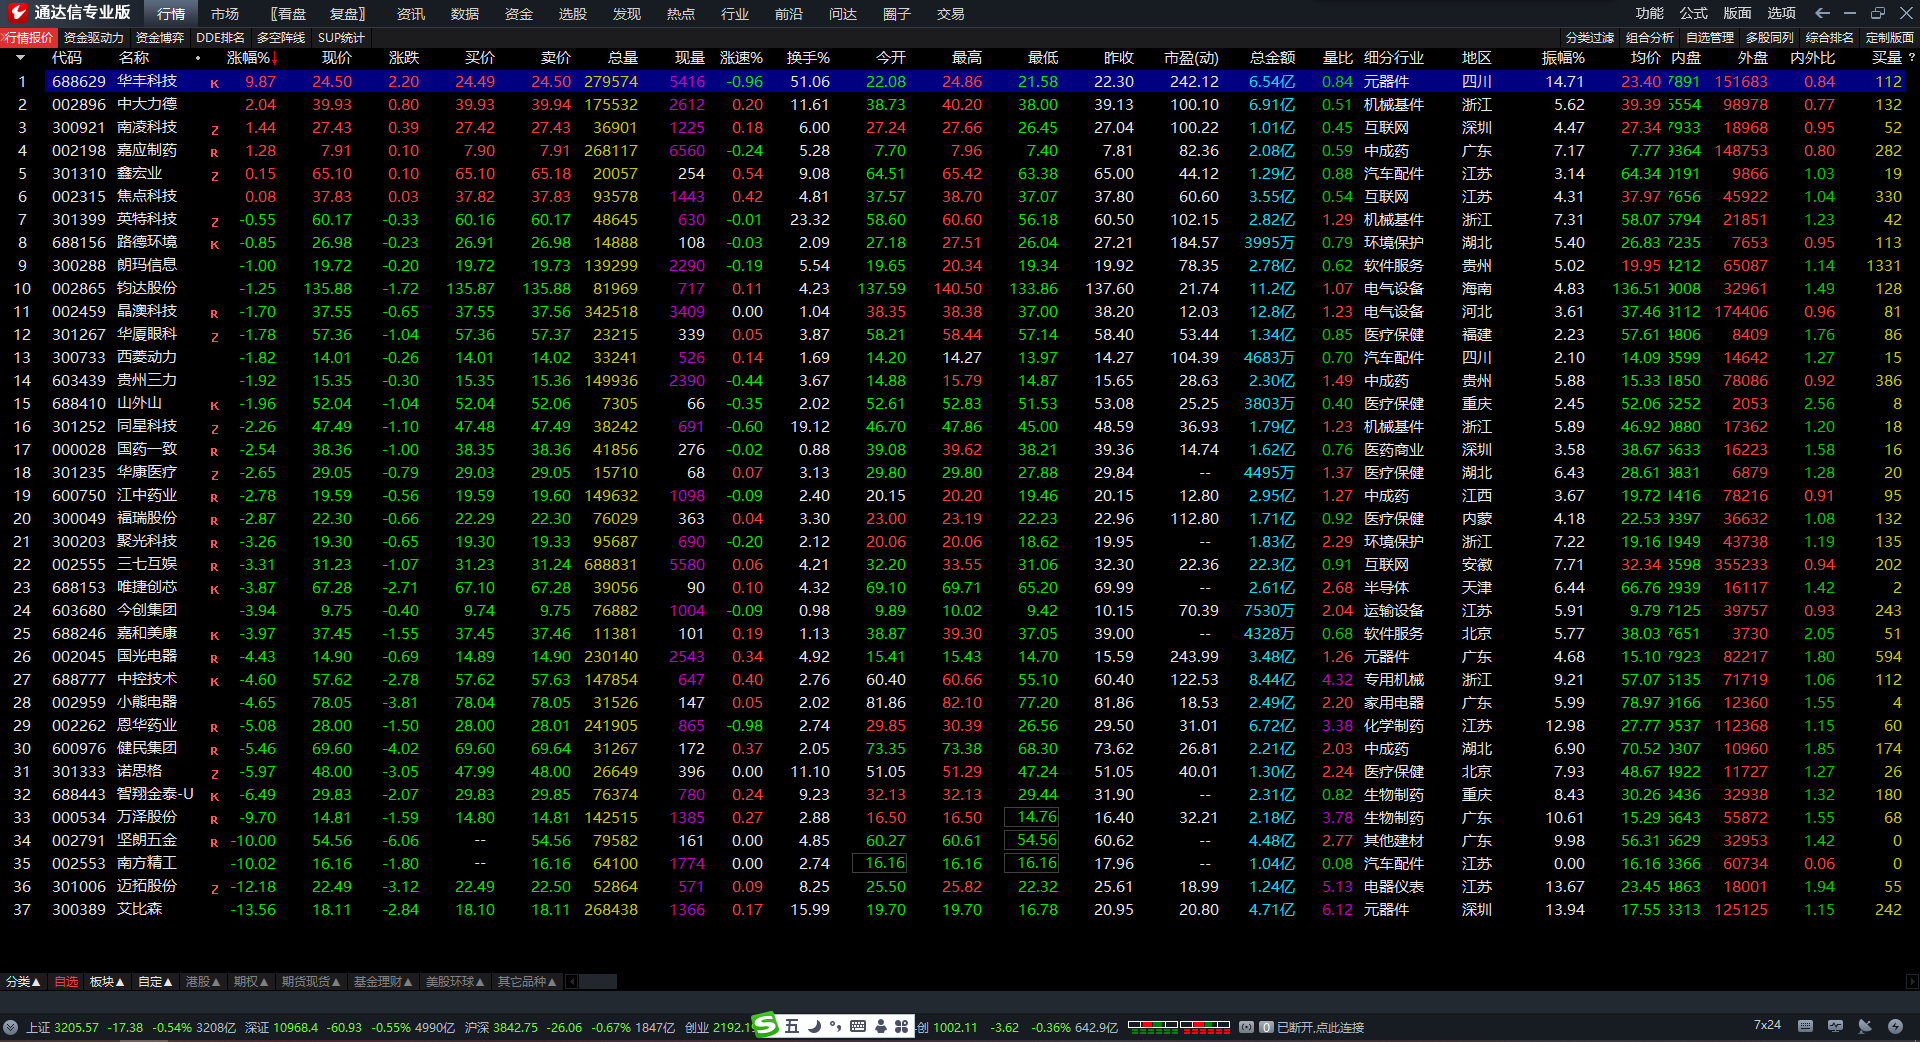Expand the 基金理财 tab menu
Image resolution: width=1920 pixels, height=1042 pixels.
pos(383,982)
